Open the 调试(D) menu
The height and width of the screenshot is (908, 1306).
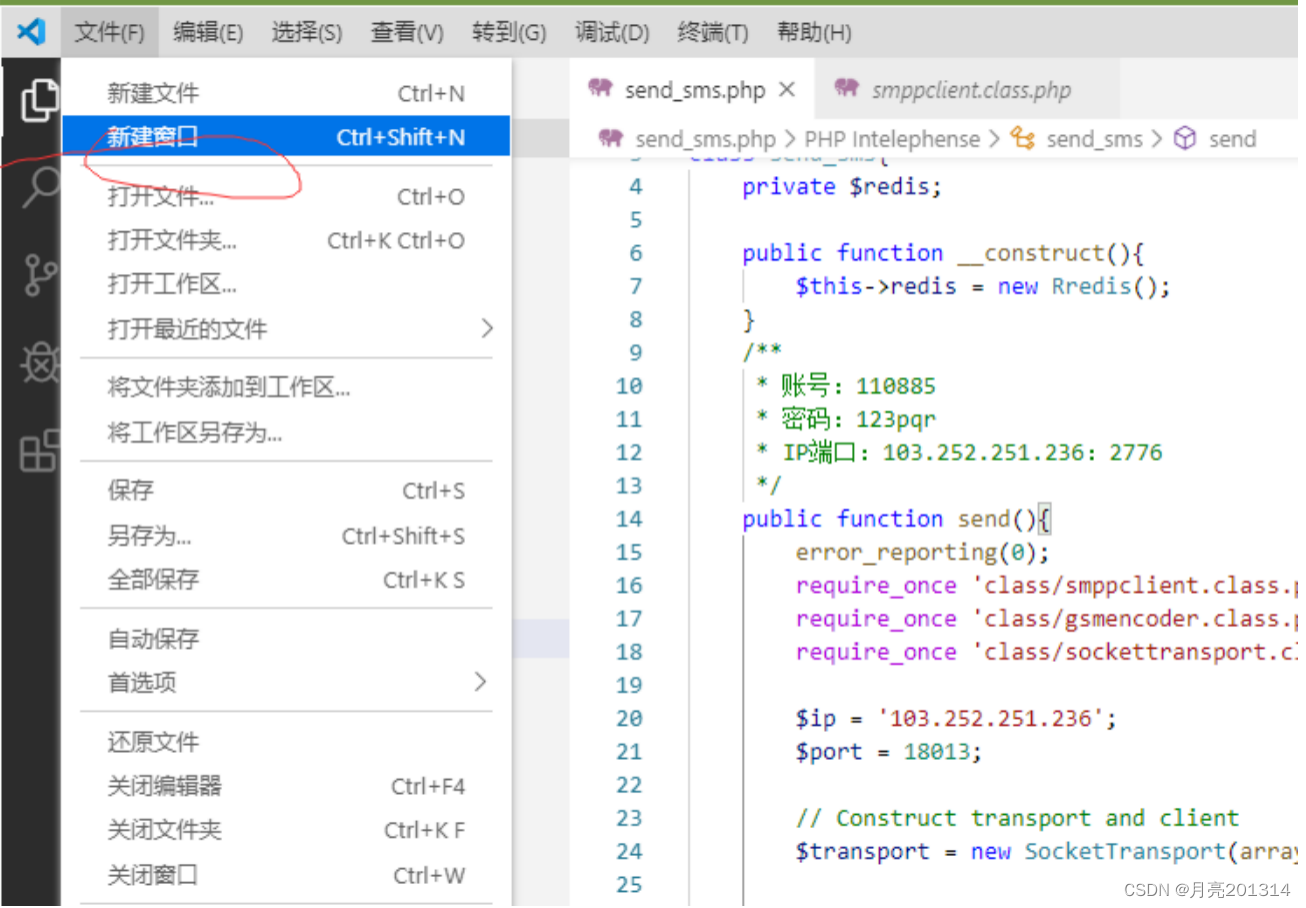pos(612,33)
